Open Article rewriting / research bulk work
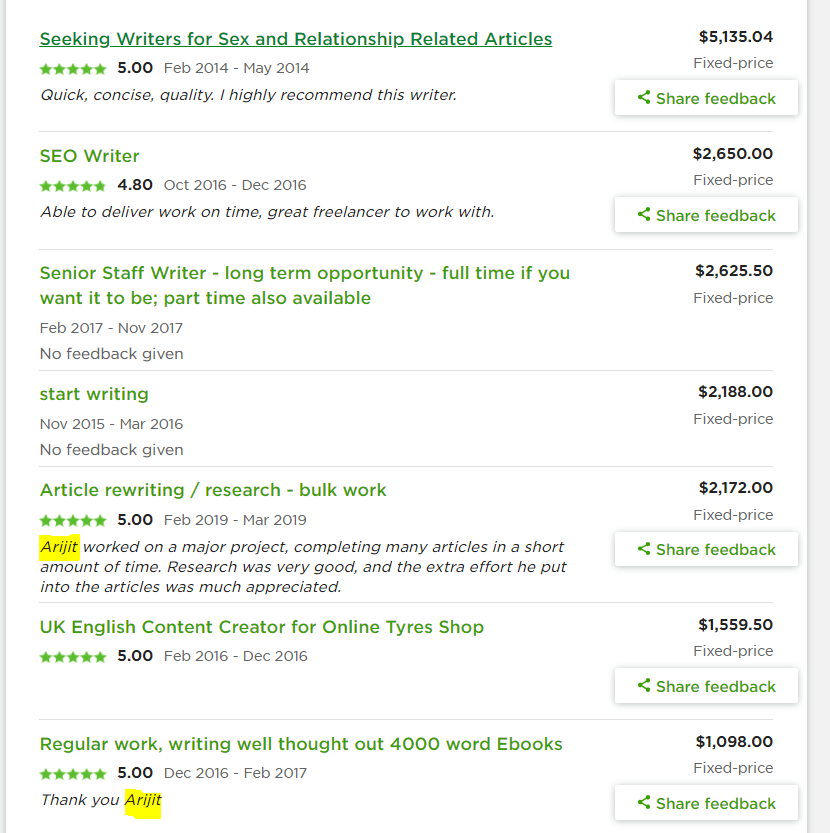This screenshot has width=830, height=833. 213,490
